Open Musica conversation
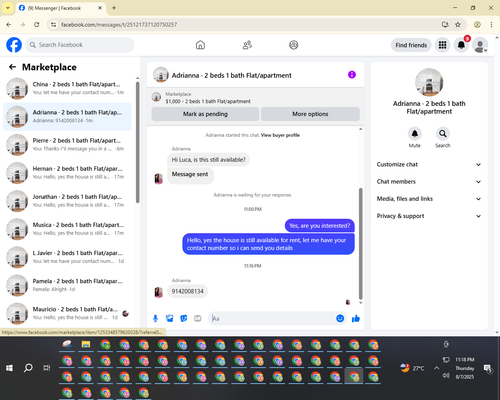The width and height of the screenshot is (500, 400). (x=67, y=229)
